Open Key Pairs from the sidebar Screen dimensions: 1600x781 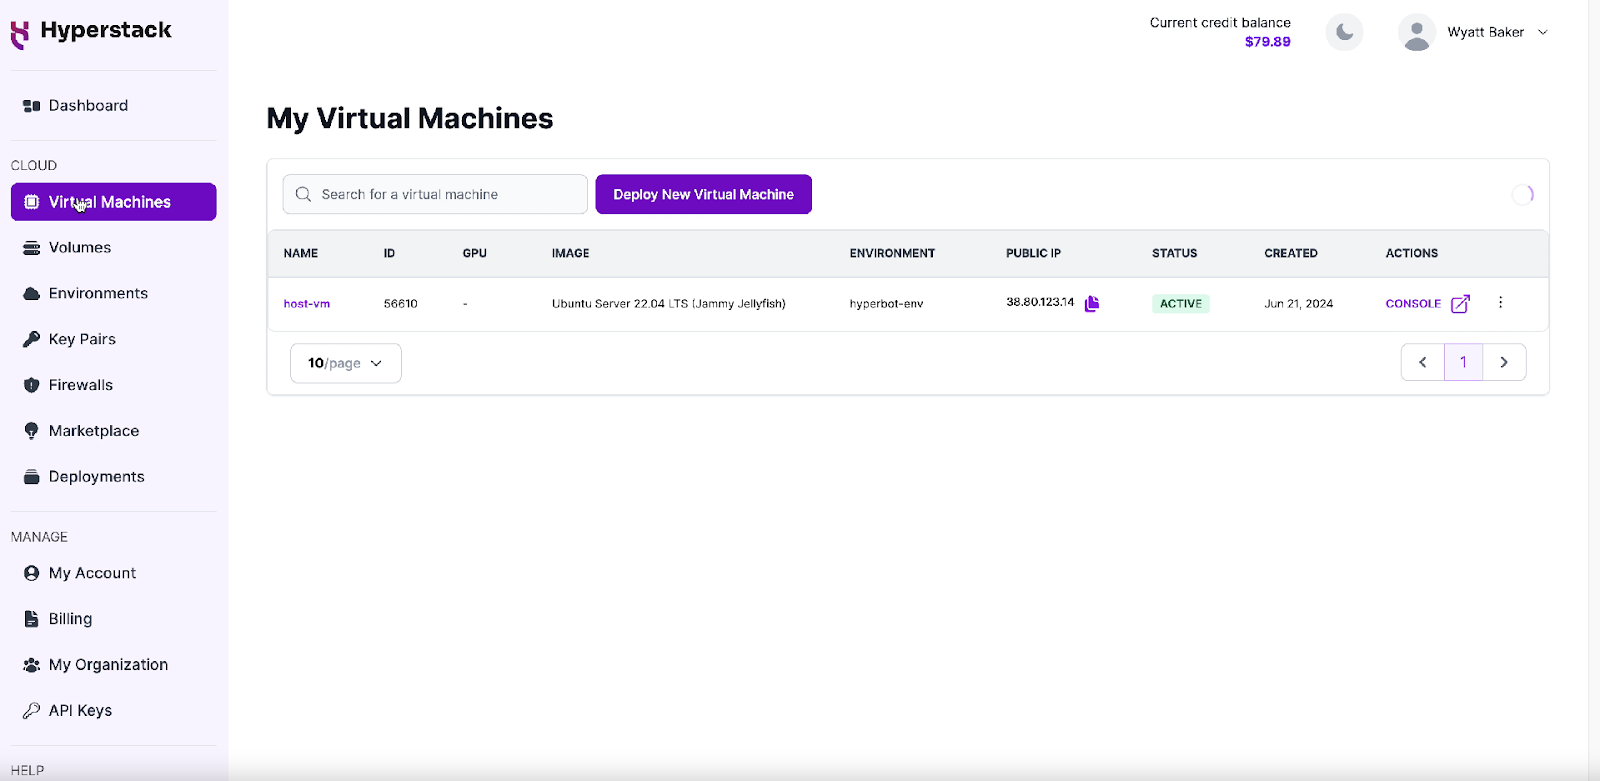click(113, 340)
